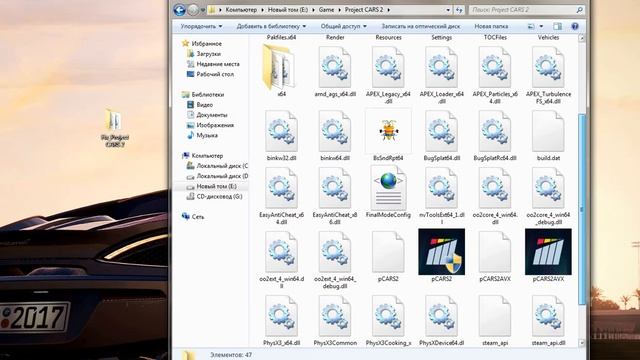Open the Упорядочить dropdown menu

pos(201,26)
